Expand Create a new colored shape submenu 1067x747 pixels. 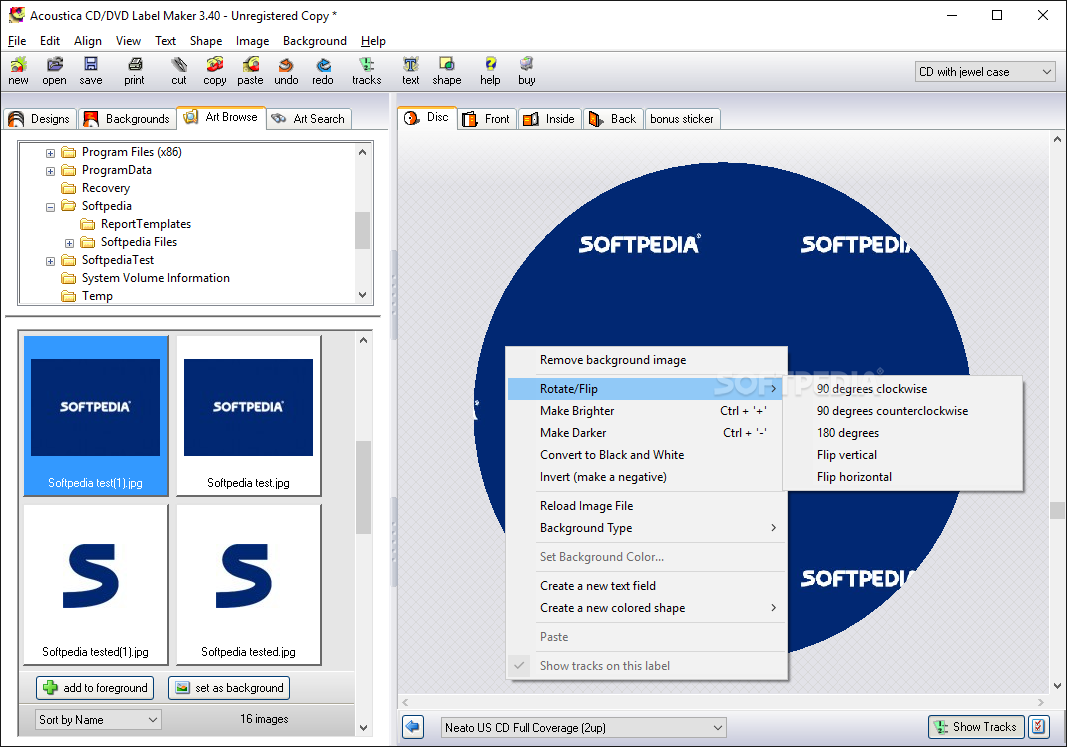point(647,608)
